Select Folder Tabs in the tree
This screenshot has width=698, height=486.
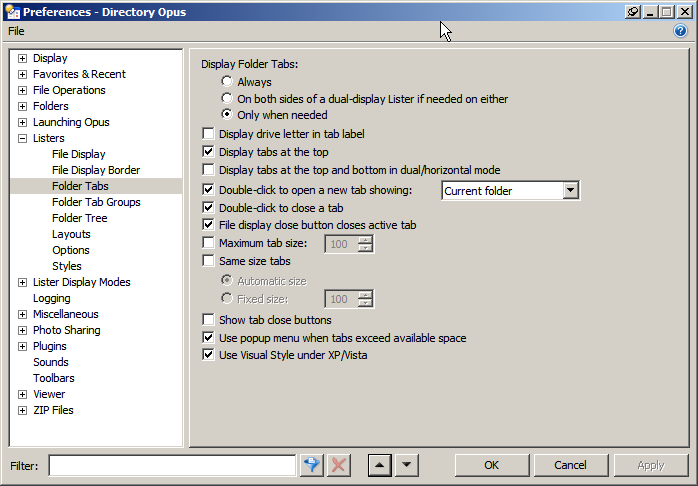click(x=80, y=186)
